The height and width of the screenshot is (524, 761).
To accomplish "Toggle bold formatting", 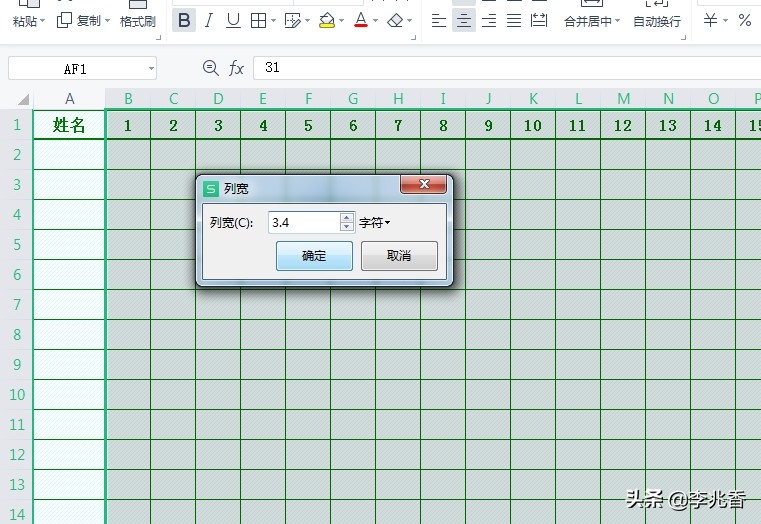I will pyautogui.click(x=184, y=20).
